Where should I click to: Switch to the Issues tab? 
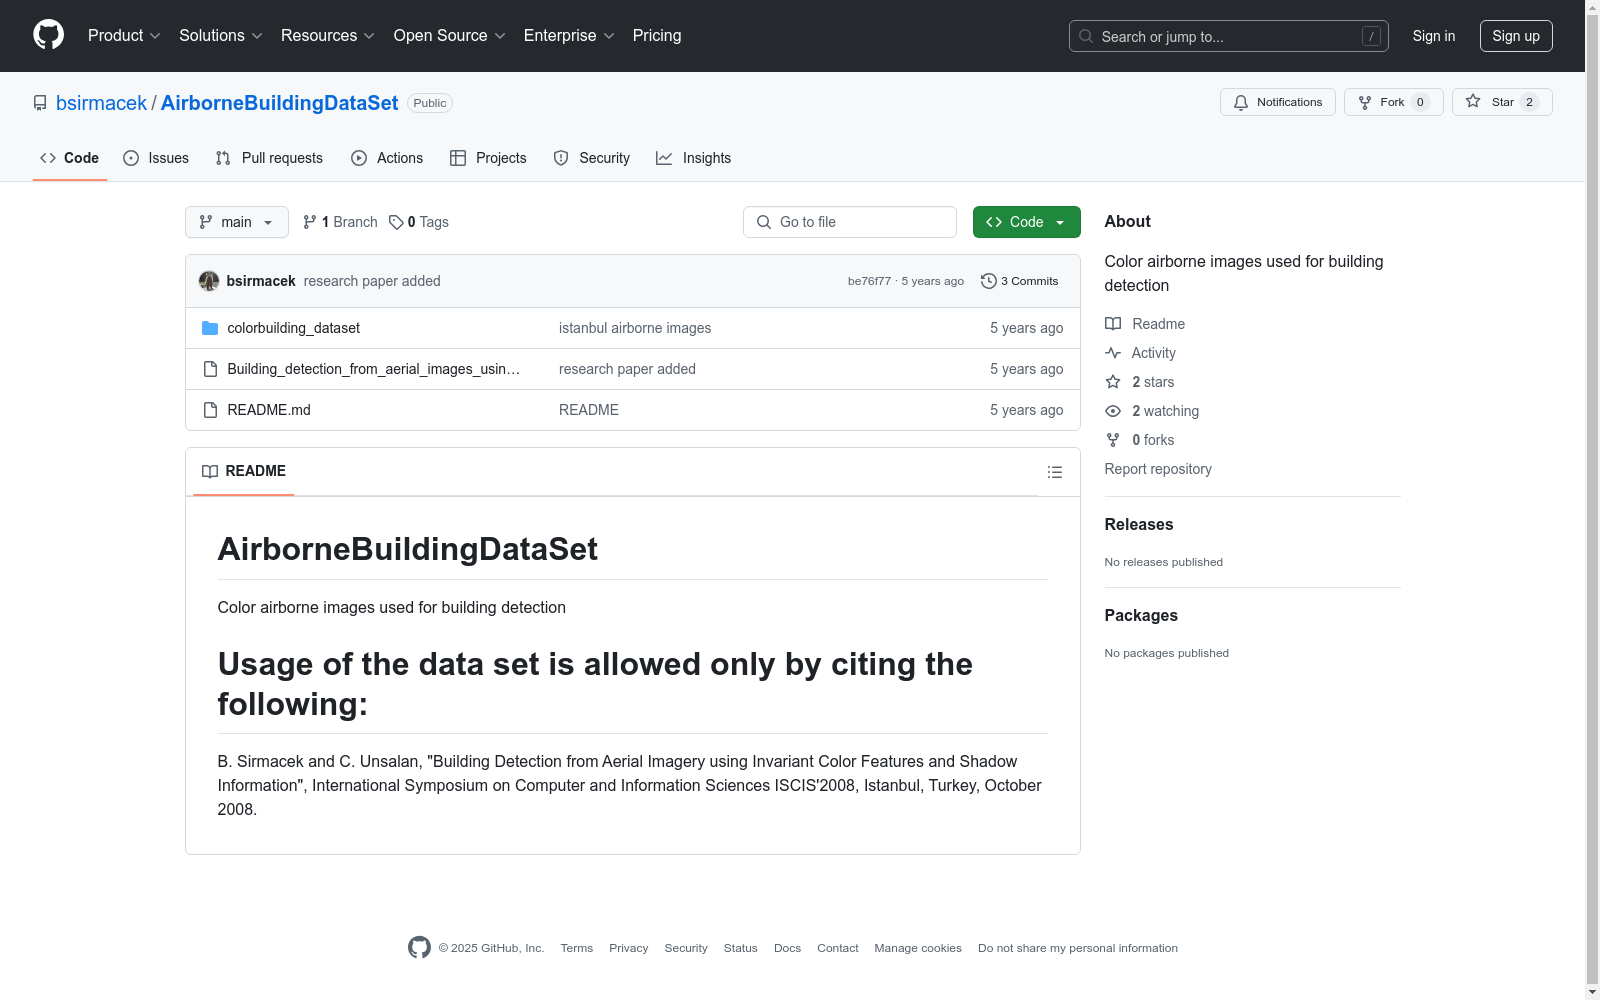pyautogui.click(x=156, y=158)
